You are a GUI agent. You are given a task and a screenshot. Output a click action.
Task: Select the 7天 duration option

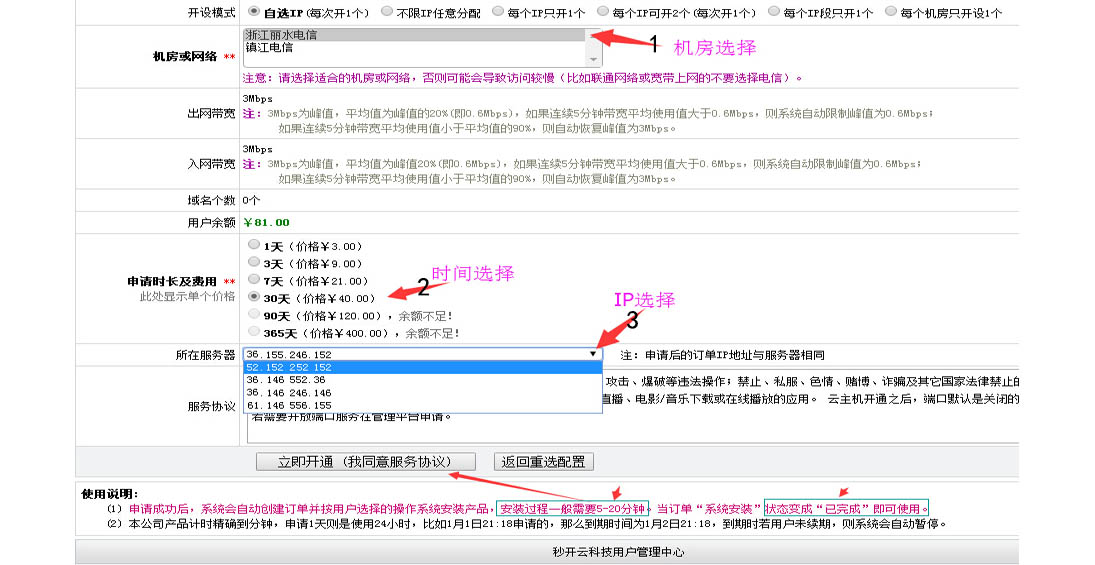click(x=254, y=280)
